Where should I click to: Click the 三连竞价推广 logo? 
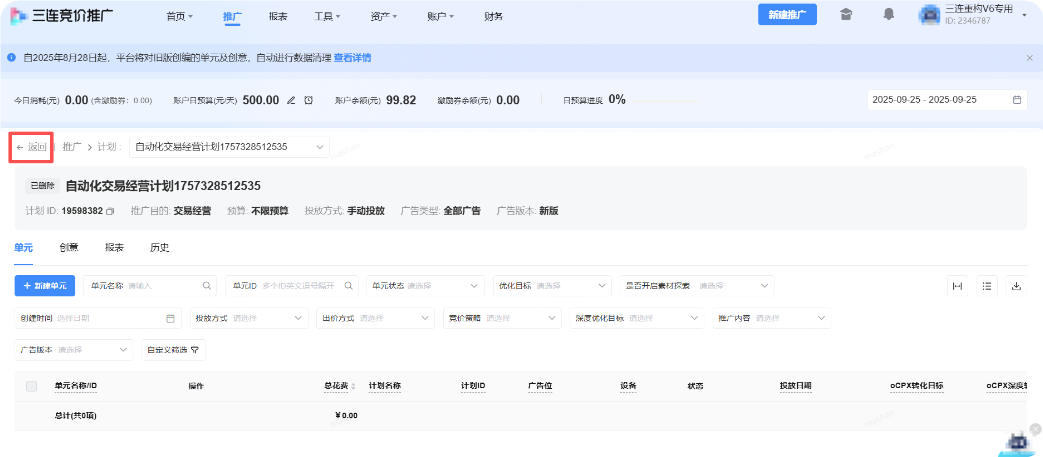tap(61, 16)
